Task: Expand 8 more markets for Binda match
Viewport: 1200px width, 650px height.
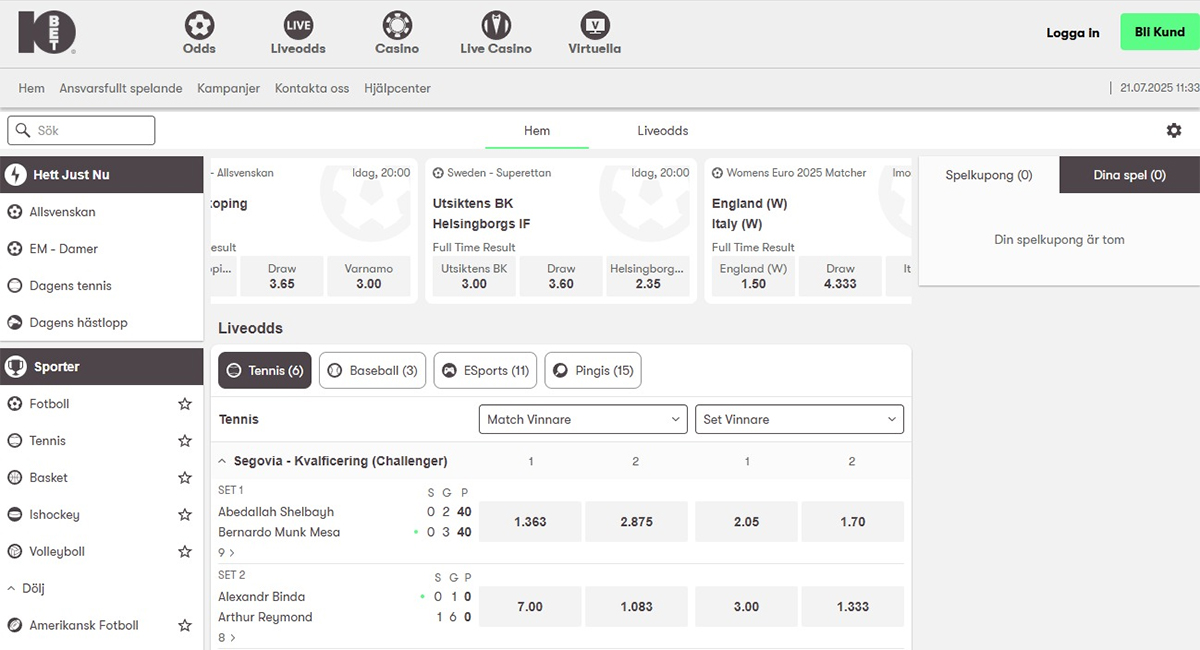Action: point(226,637)
